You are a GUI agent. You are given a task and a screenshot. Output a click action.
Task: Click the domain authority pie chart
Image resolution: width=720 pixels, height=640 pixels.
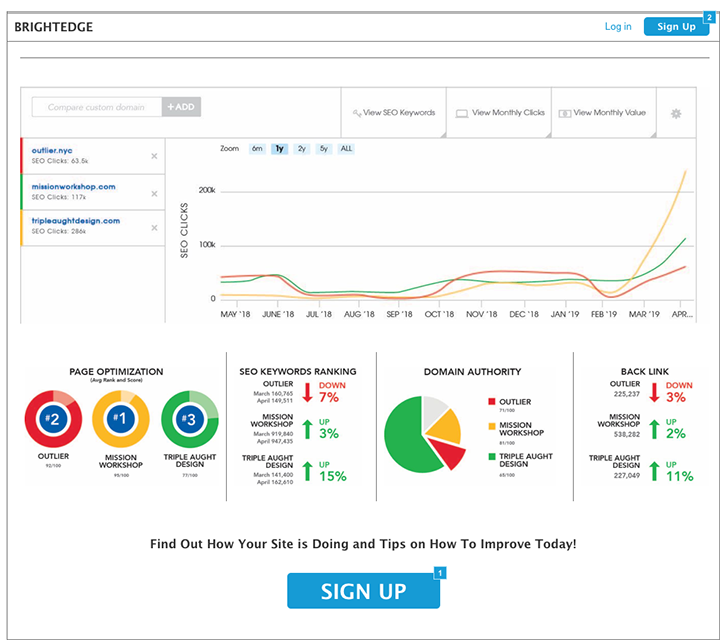pyautogui.click(x=423, y=434)
